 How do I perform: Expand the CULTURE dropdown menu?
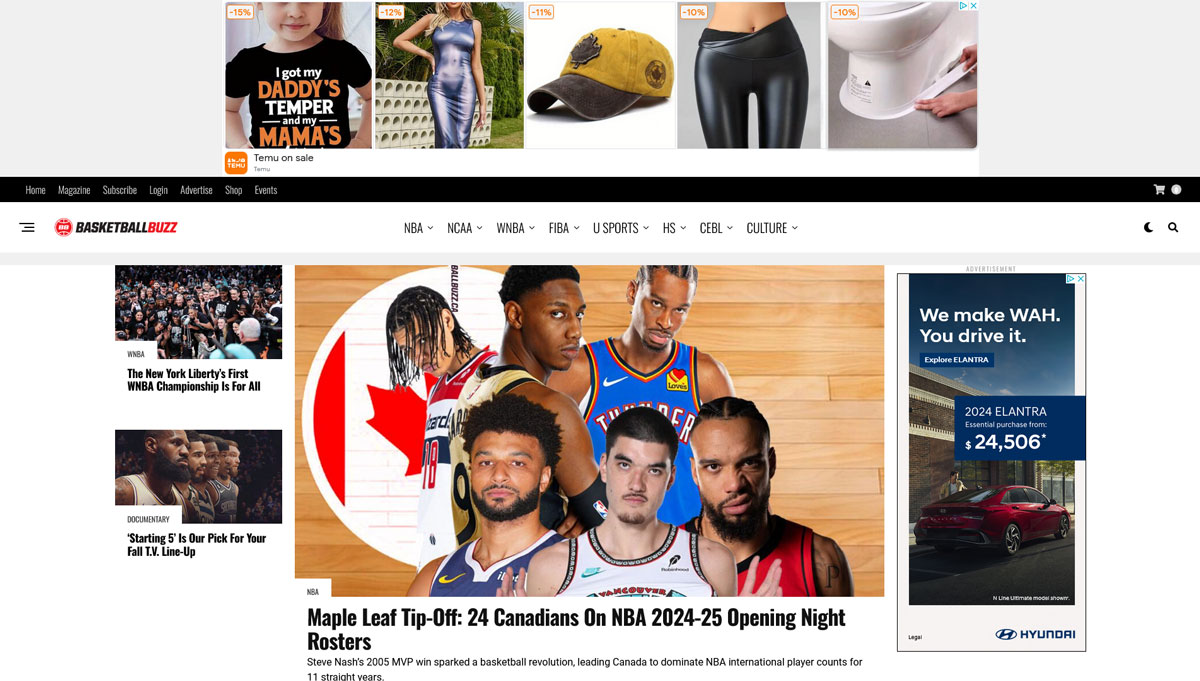pos(772,228)
